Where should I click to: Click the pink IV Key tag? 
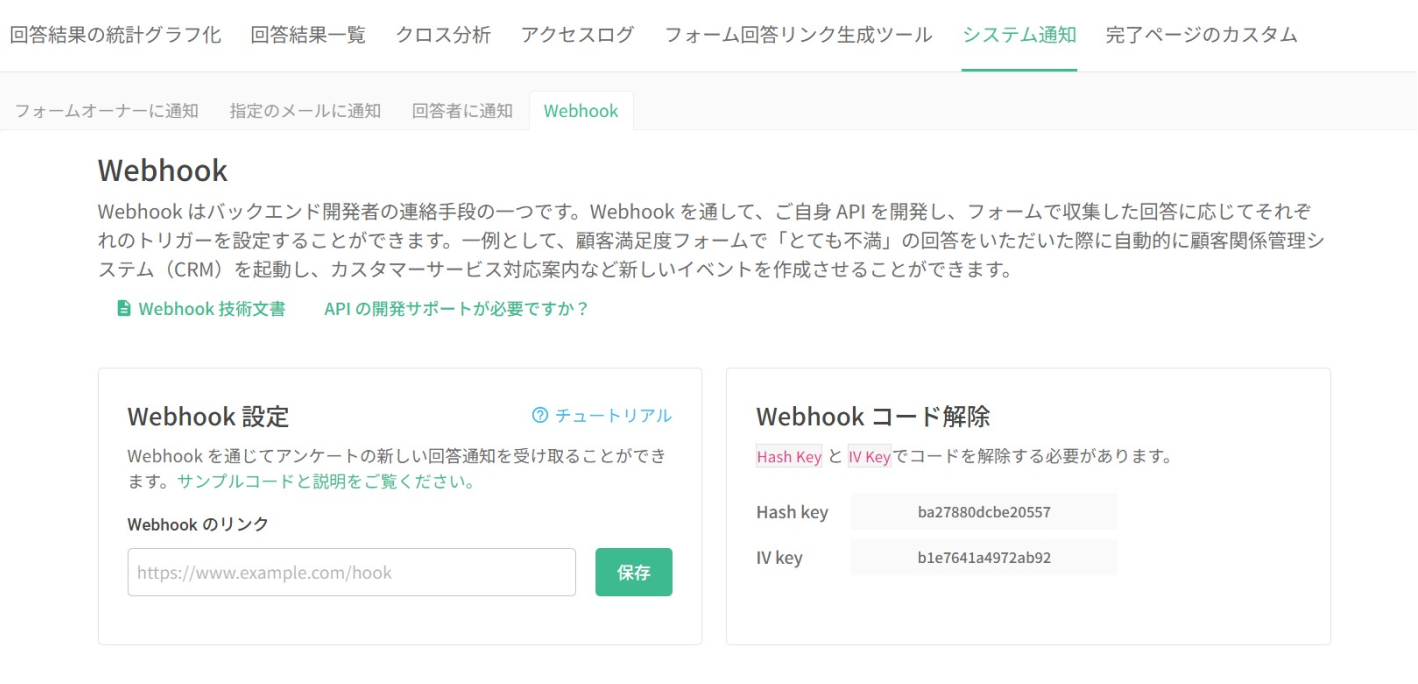pos(869,457)
